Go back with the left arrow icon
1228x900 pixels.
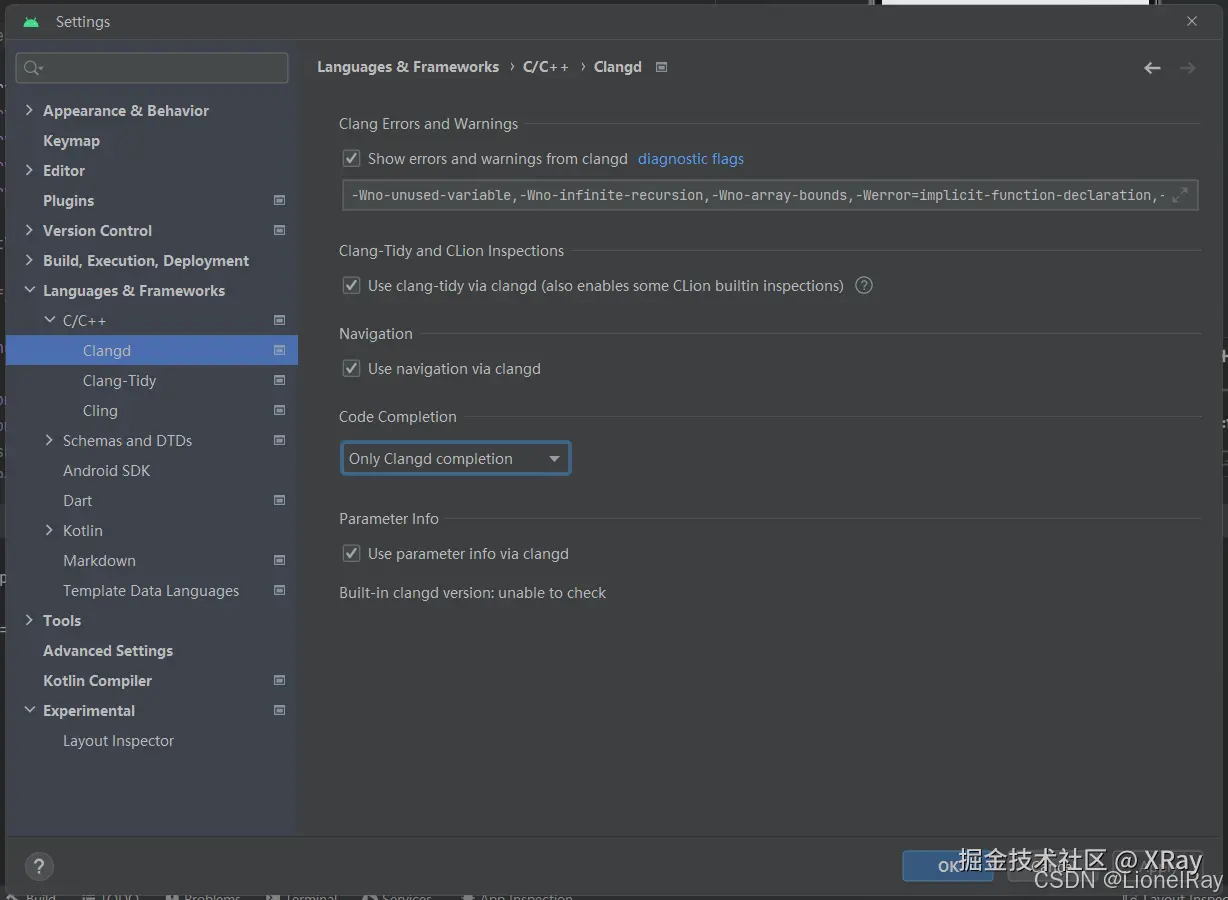(1152, 68)
